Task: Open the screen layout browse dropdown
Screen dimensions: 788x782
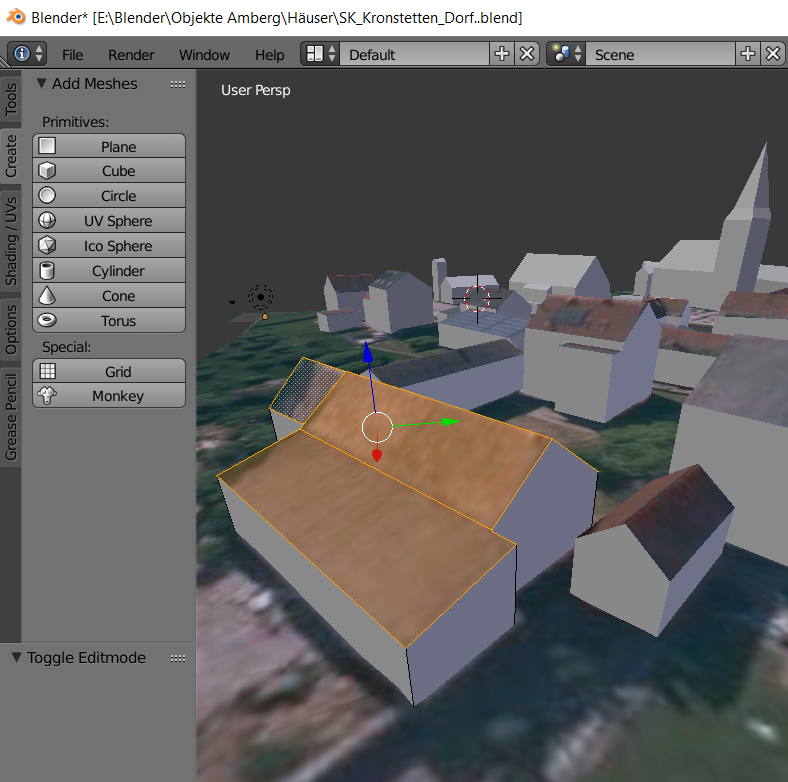Action: click(x=321, y=54)
